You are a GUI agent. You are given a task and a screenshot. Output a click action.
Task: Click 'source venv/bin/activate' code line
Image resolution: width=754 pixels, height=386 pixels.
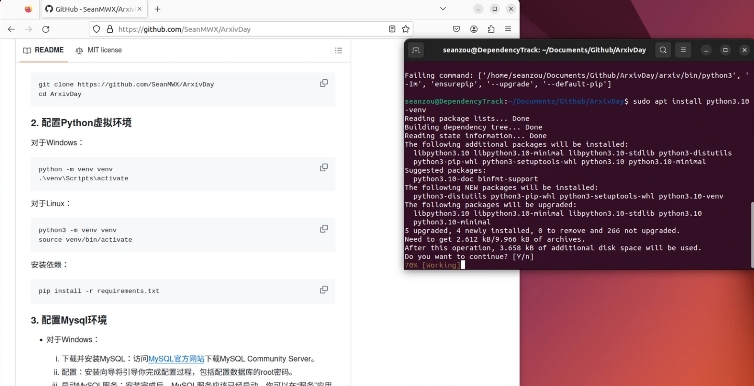(85, 239)
